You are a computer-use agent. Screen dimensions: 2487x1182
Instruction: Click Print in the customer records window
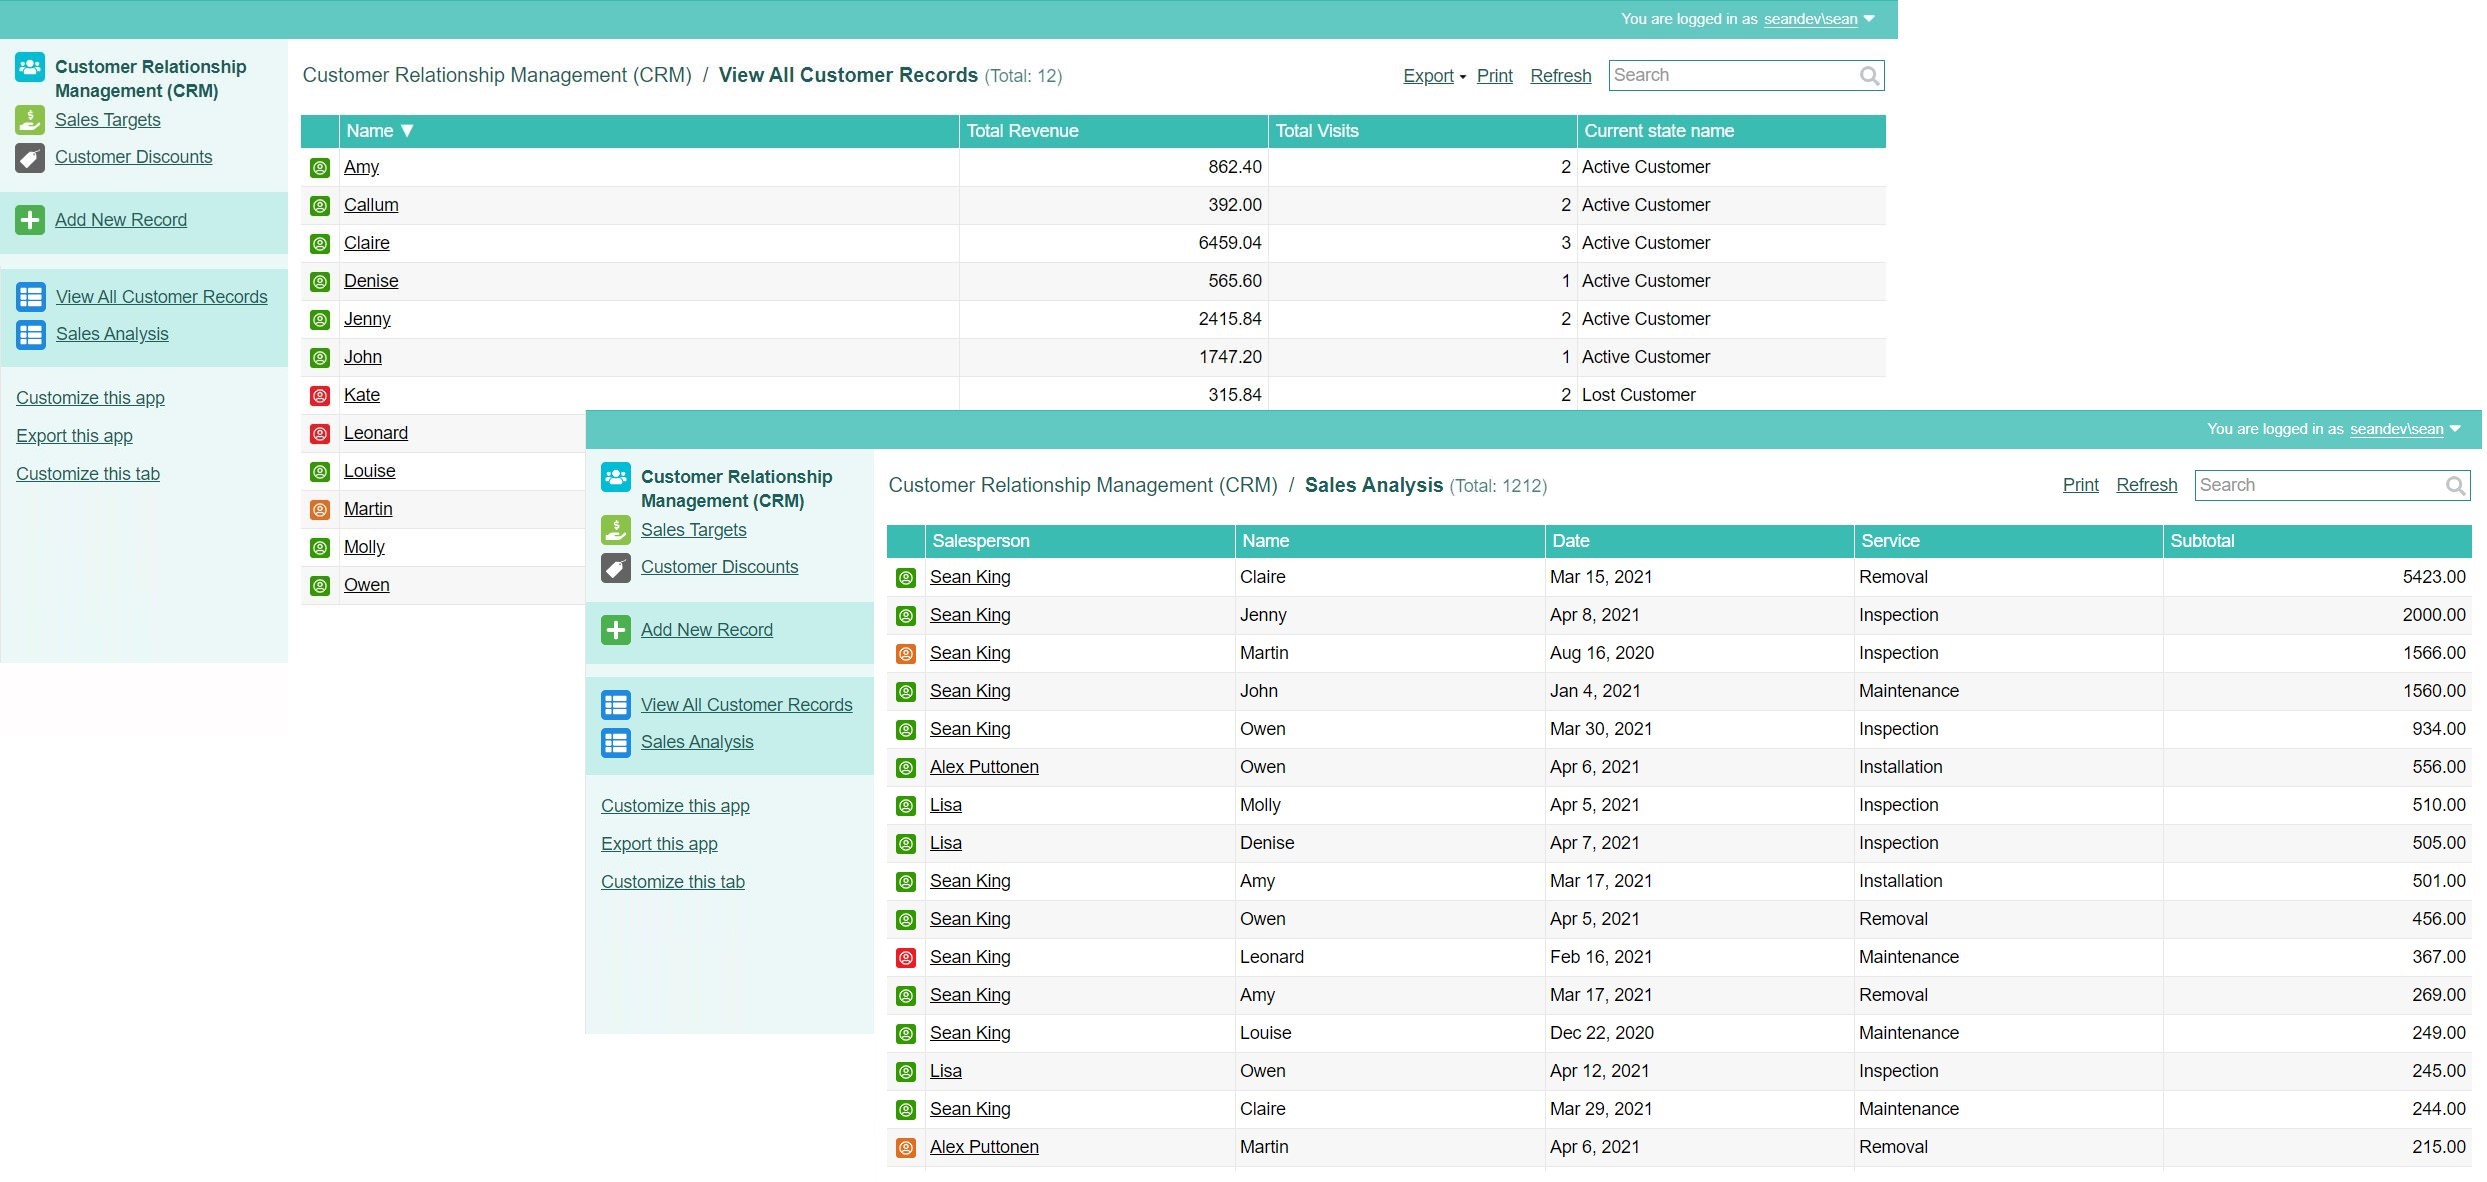coord(1495,76)
